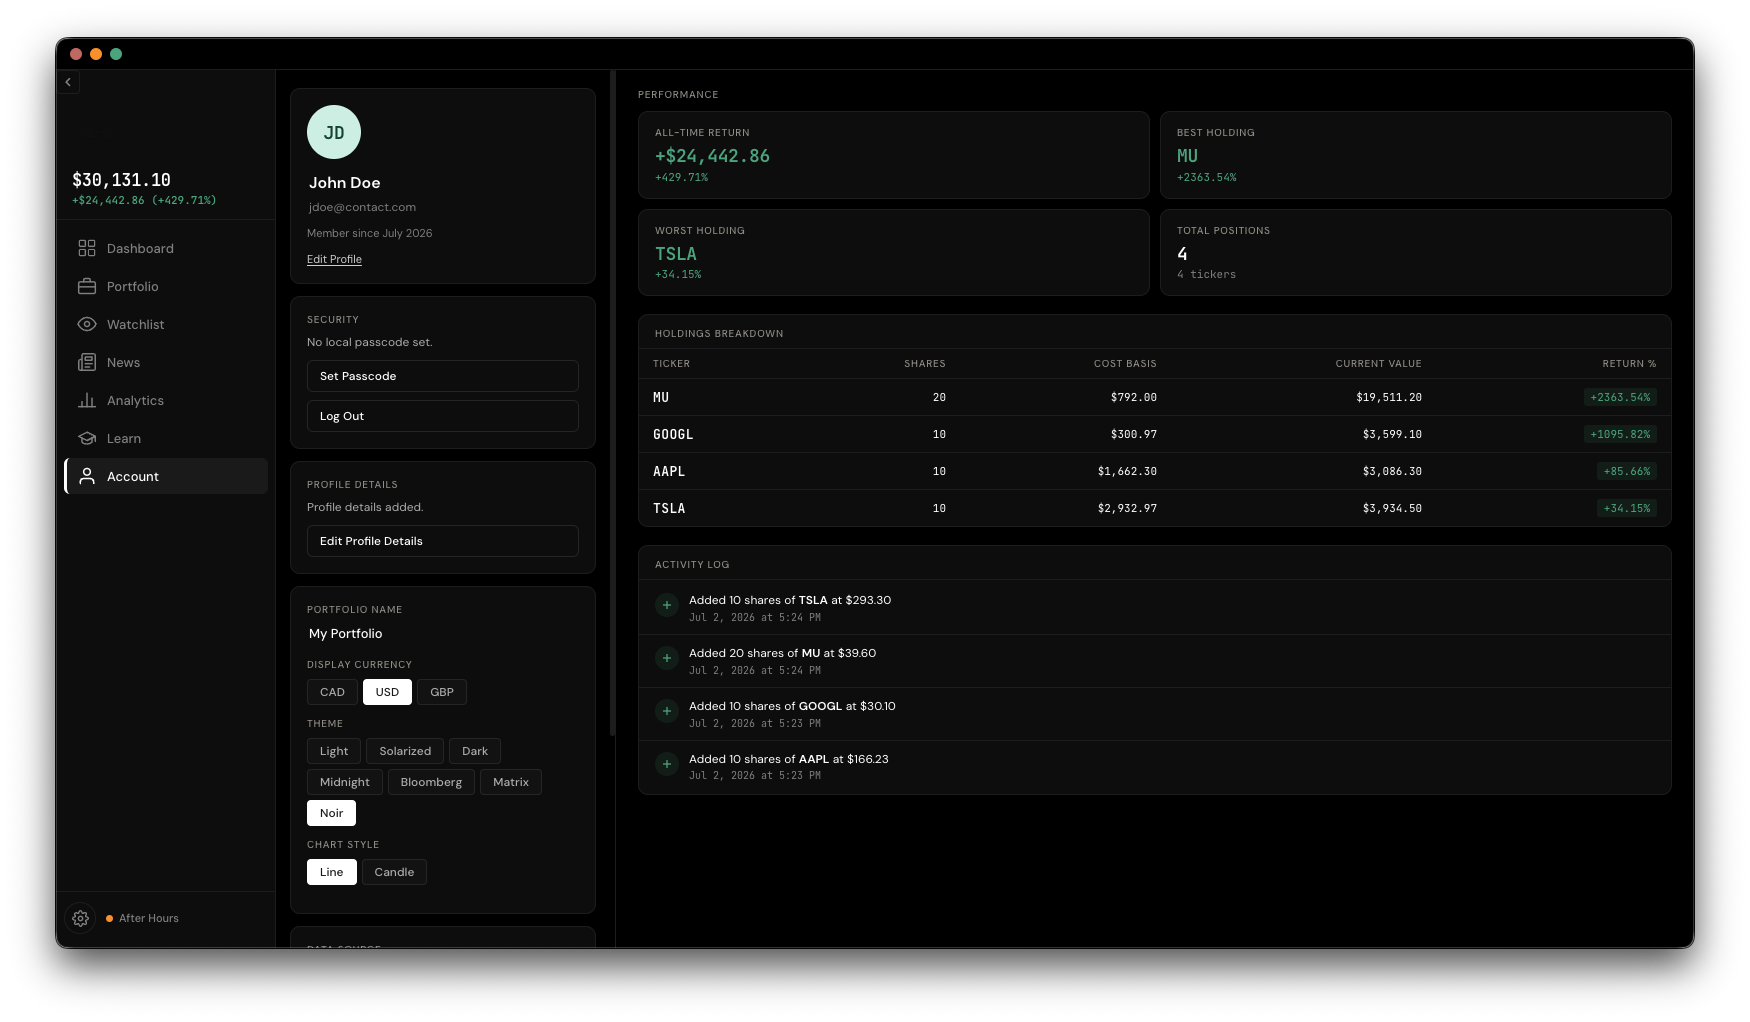This screenshot has height=1022, width=1750.
Task: Select the Noir theme
Action: [331, 813]
